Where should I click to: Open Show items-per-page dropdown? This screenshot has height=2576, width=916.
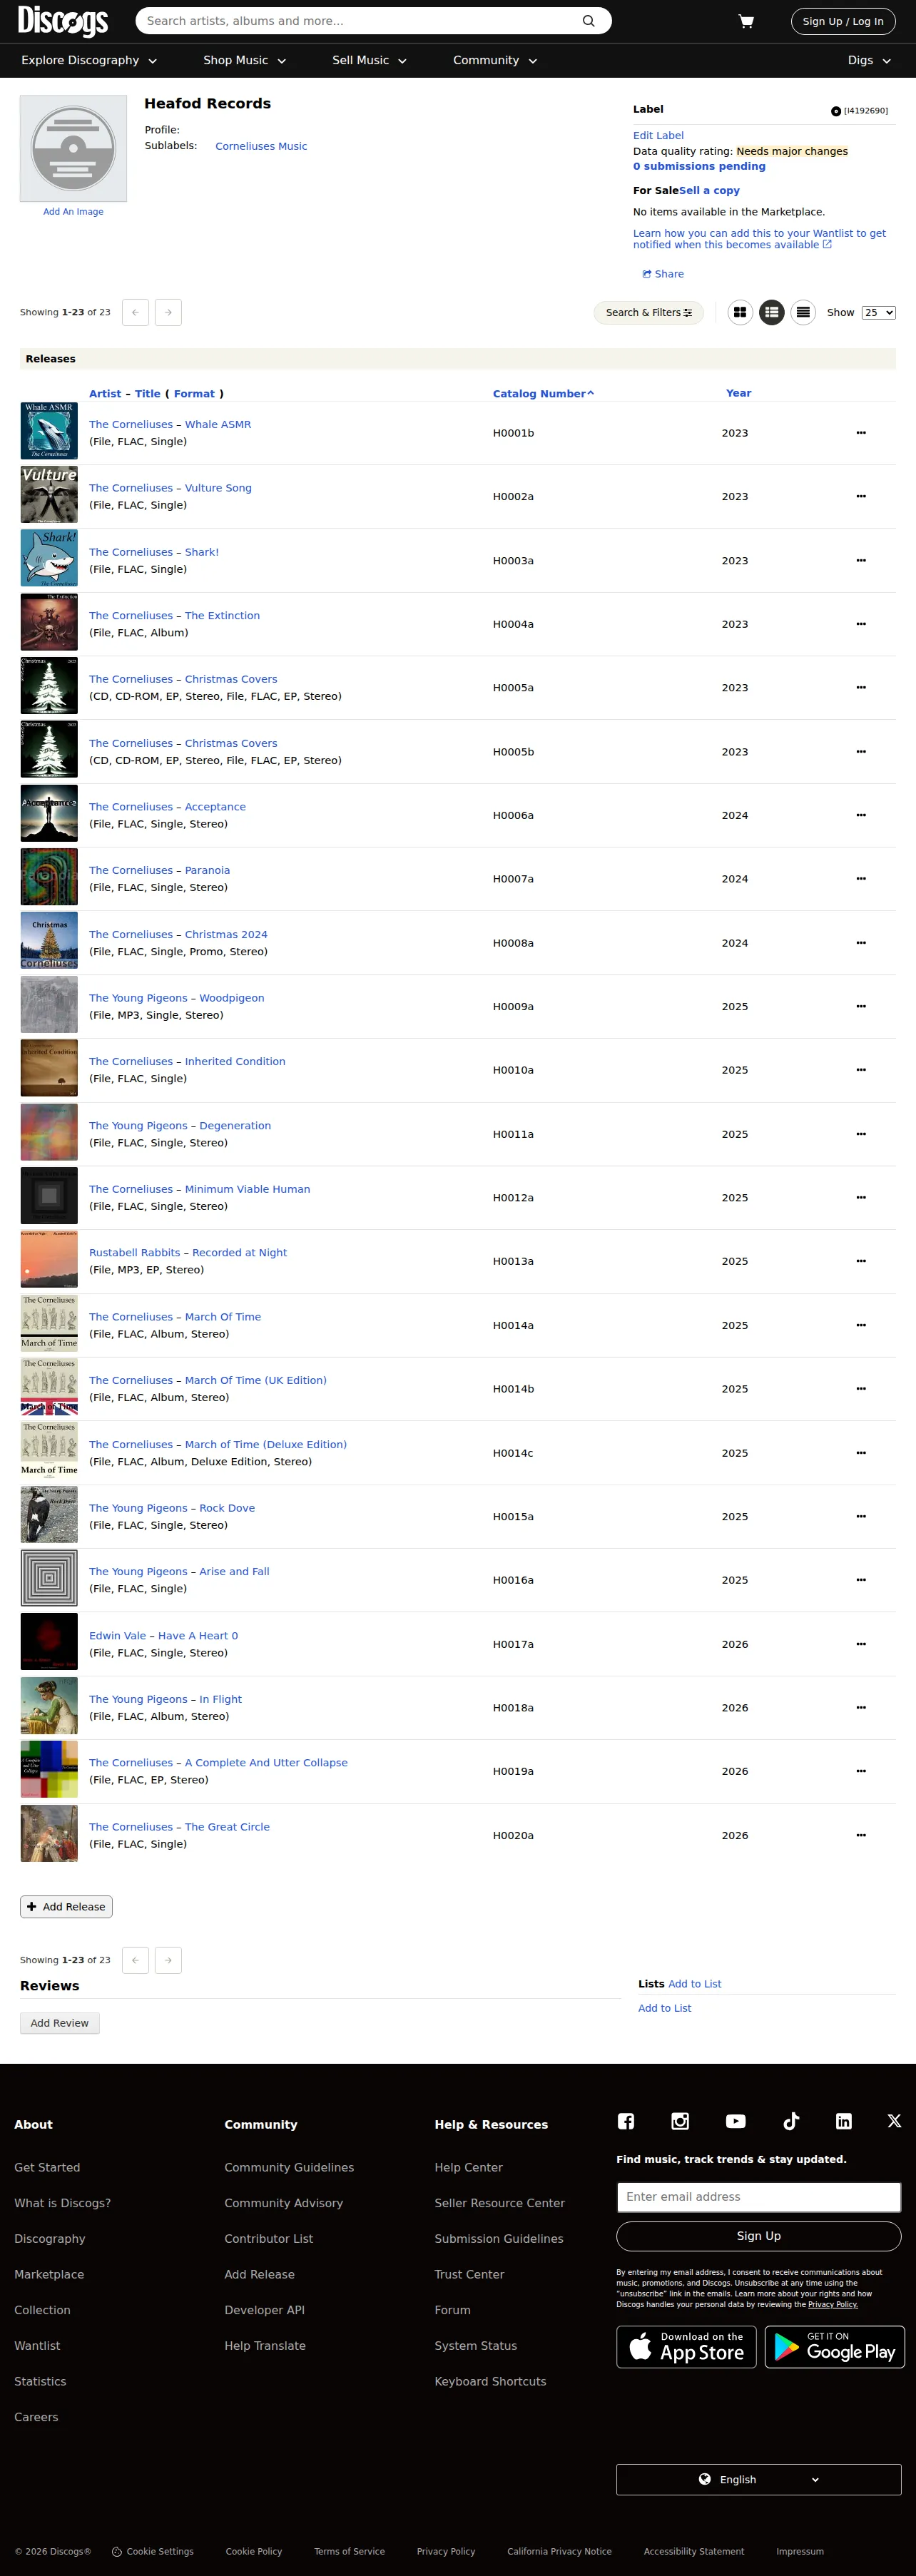tap(878, 313)
